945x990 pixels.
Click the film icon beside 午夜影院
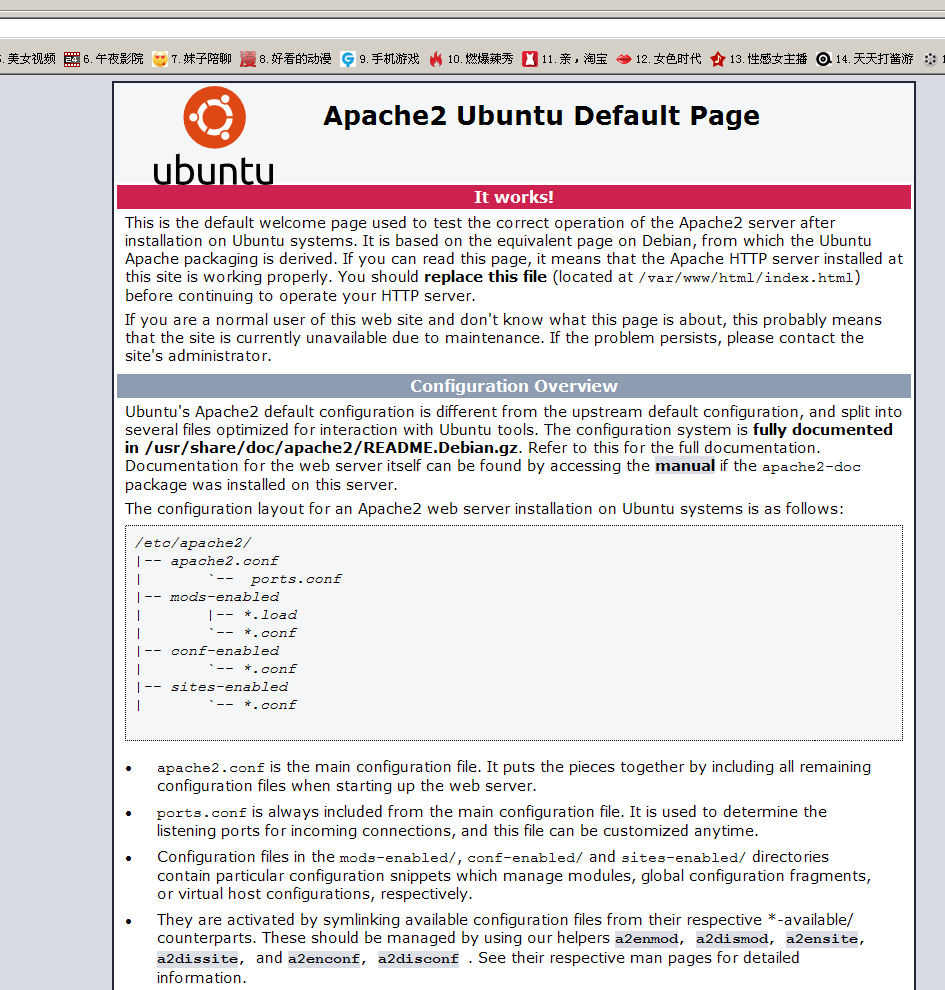point(72,59)
